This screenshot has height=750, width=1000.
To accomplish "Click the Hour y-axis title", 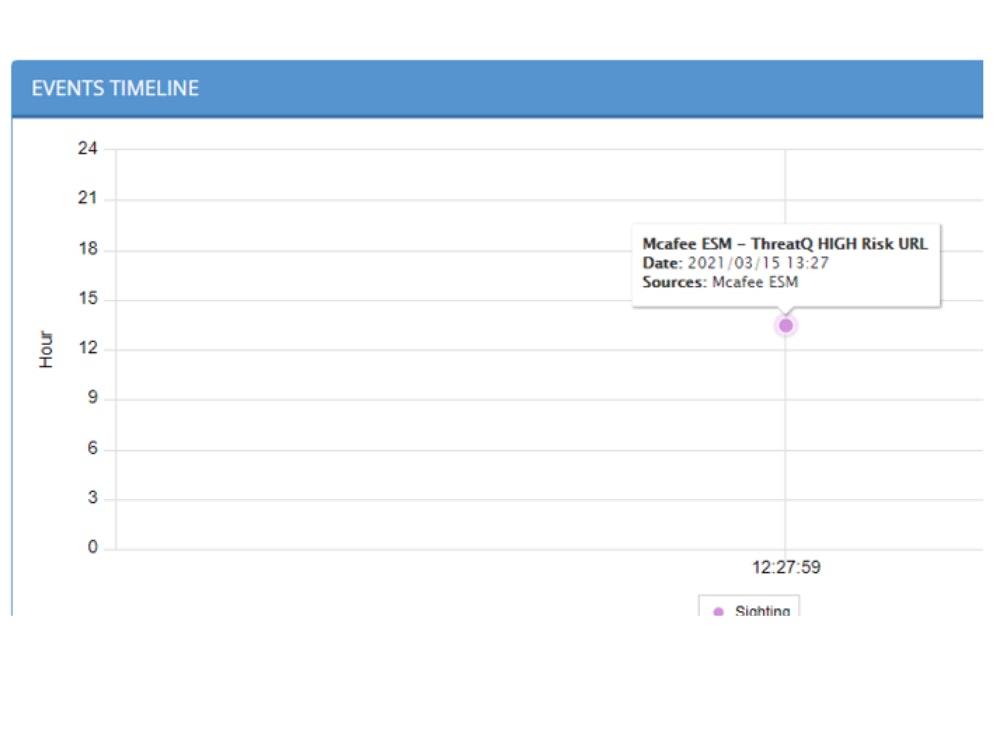I will pos(47,350).
